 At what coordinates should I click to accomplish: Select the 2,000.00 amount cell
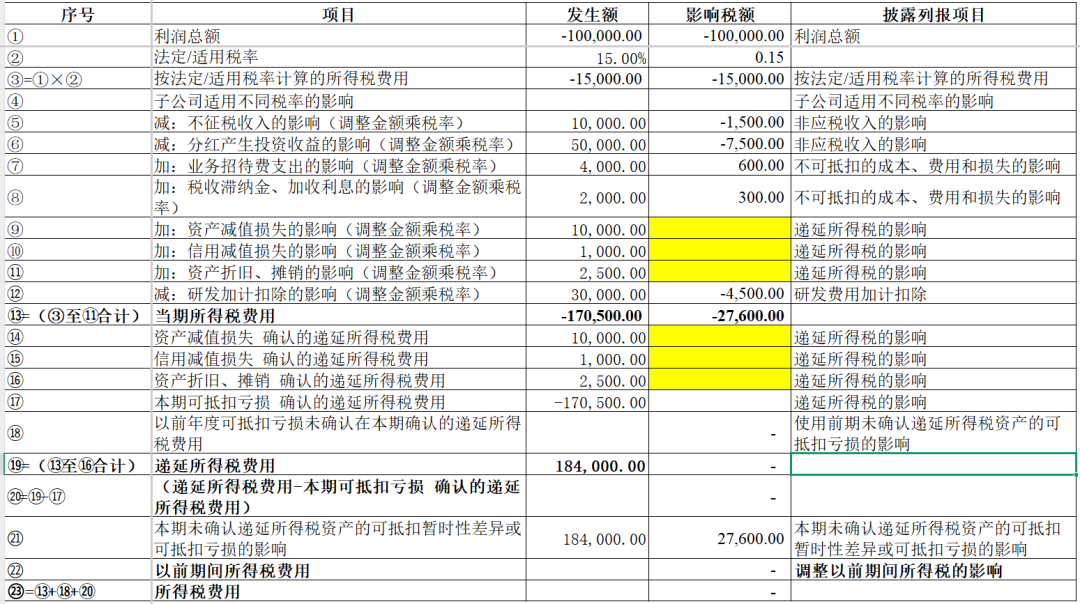click(x=588, y=198)
